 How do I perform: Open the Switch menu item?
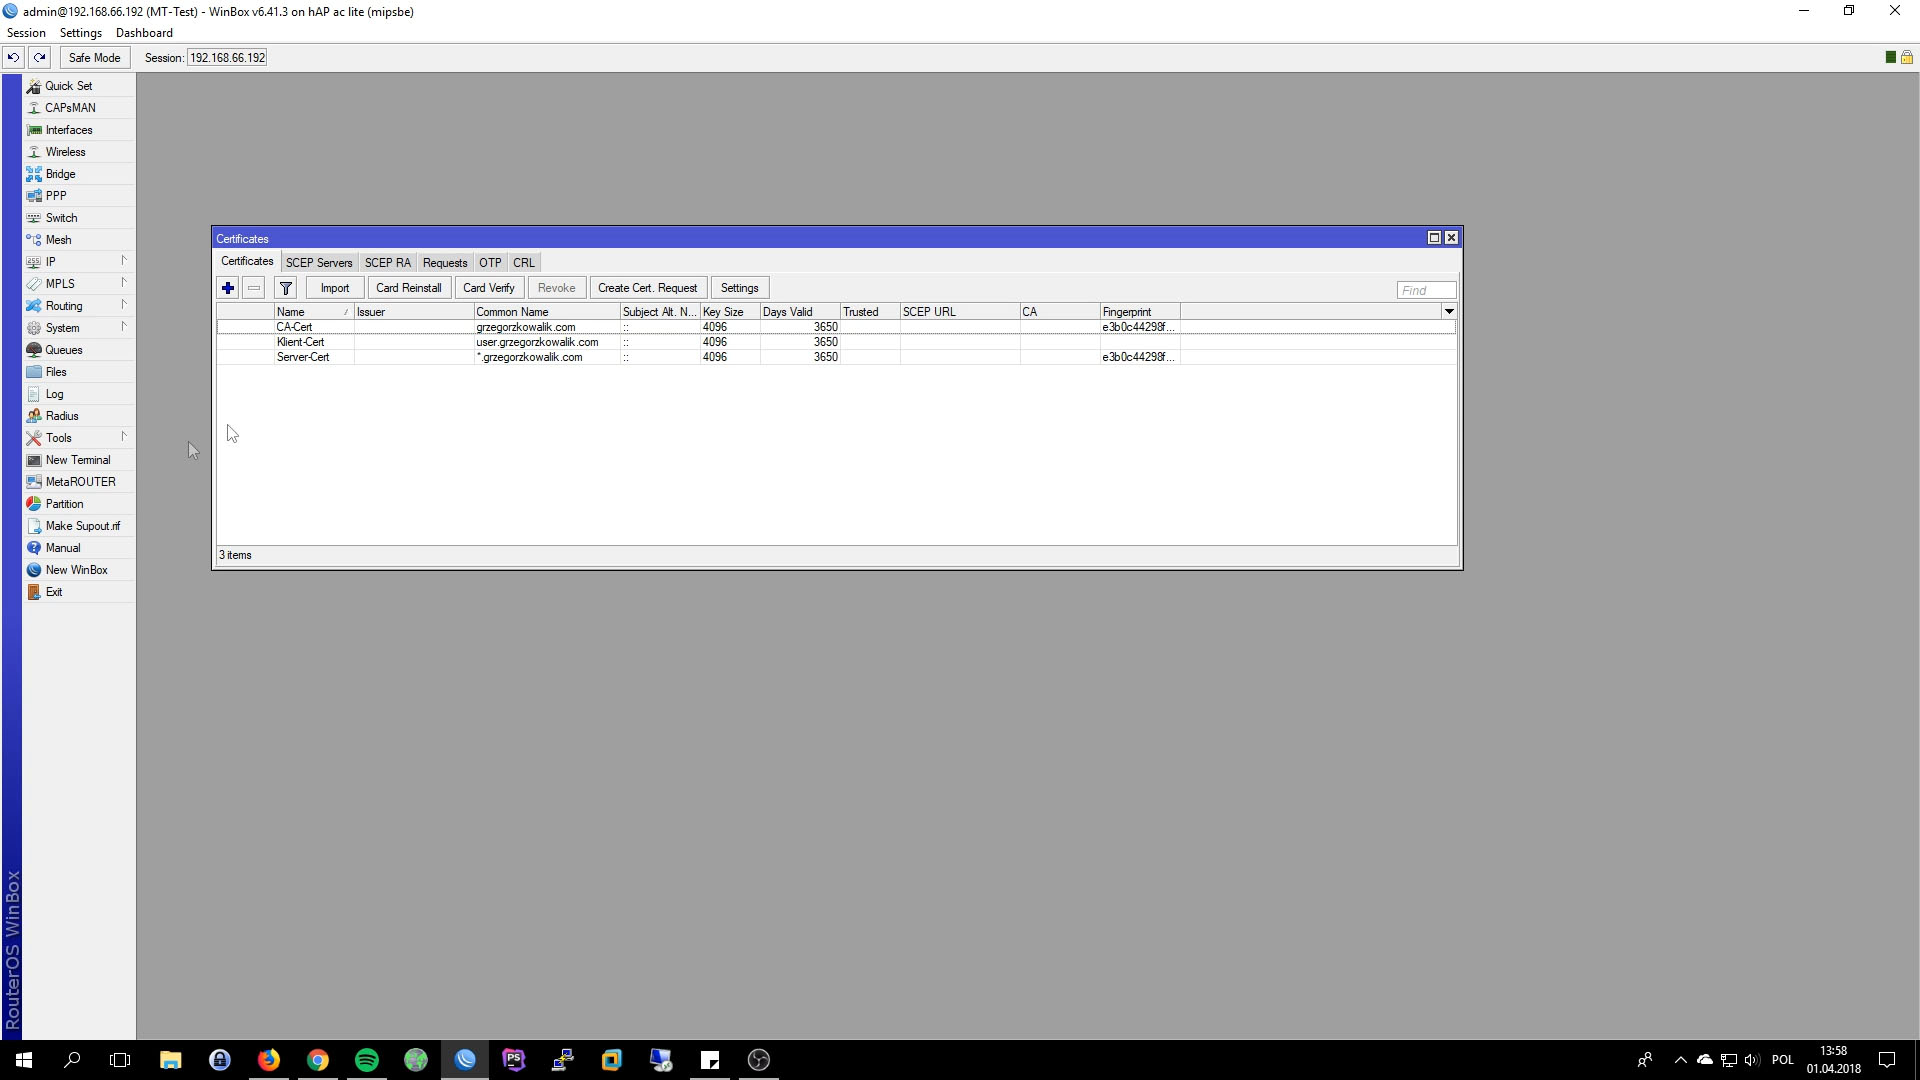78,218
